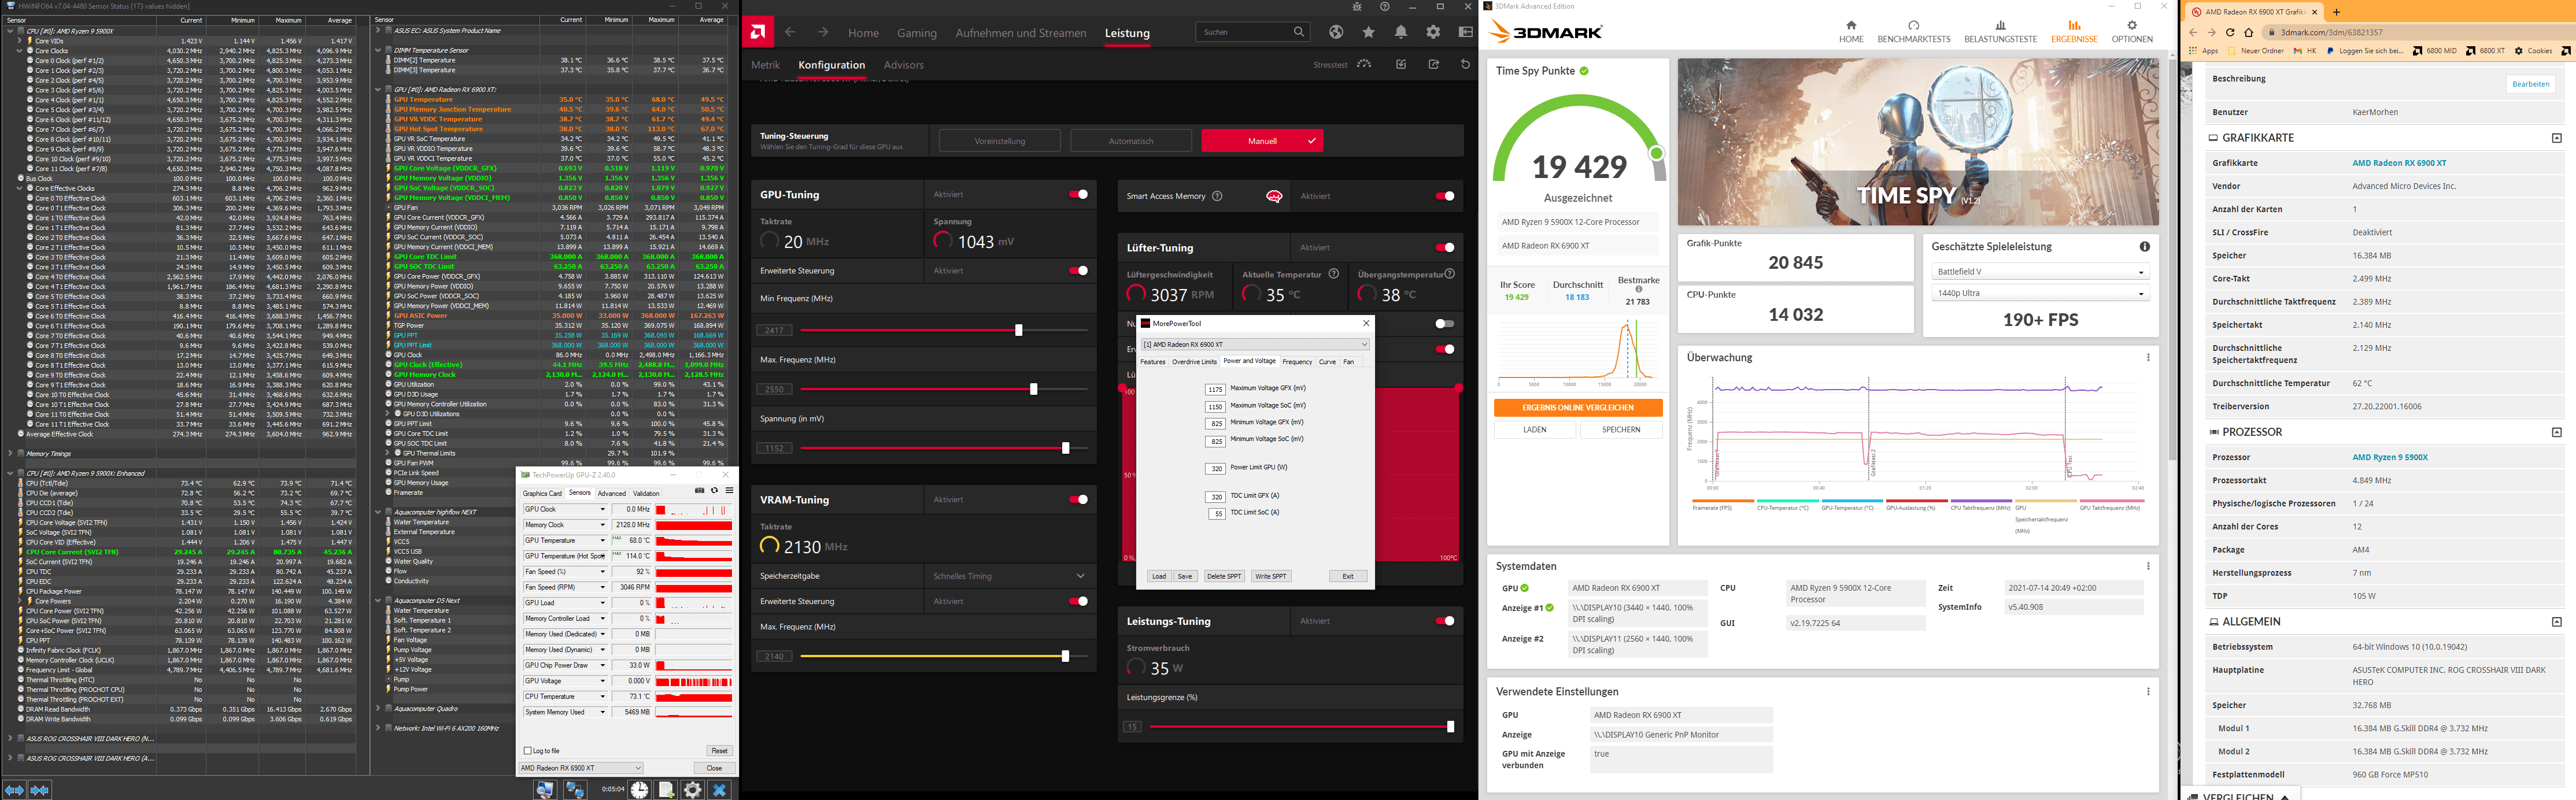This screenshot has width=2576, height=800.
Task: Click GPU-Z refresh icon
Action: [x=714, y=490]
